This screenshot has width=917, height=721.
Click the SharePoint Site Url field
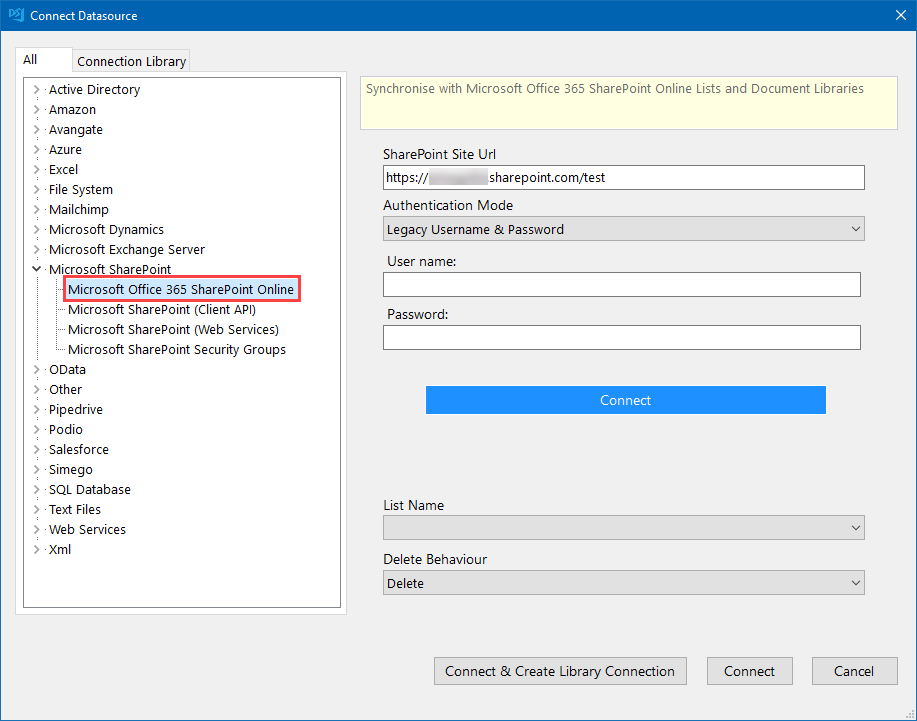pos(623,177)
